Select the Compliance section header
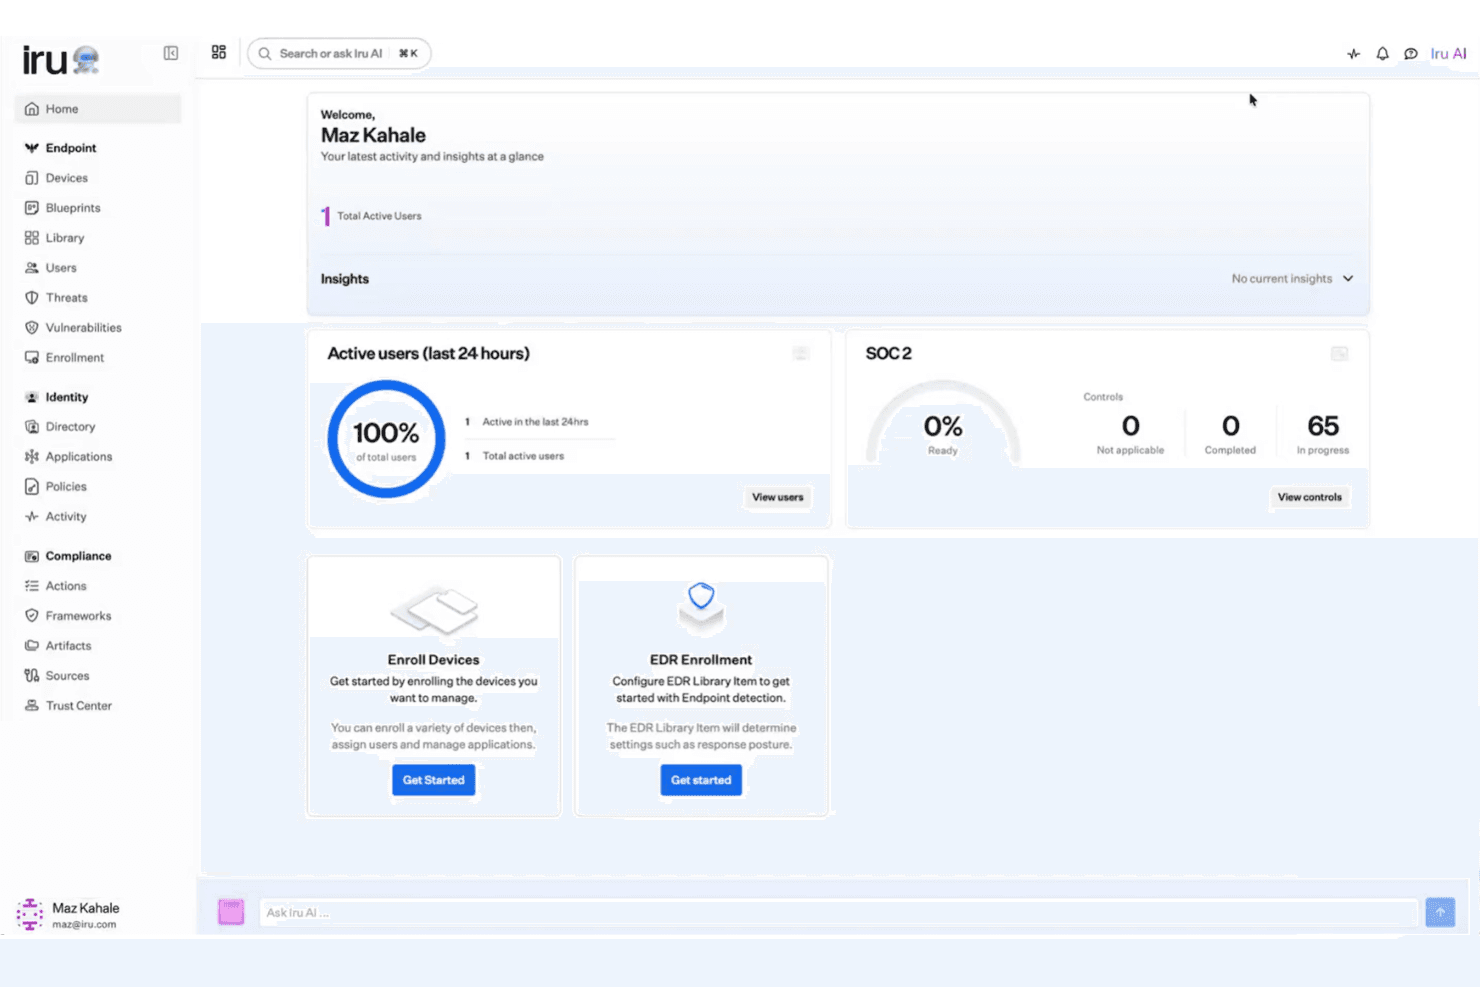Image resolution: width=1480 pixels, height=987 pixels. (x=78, y=556)
